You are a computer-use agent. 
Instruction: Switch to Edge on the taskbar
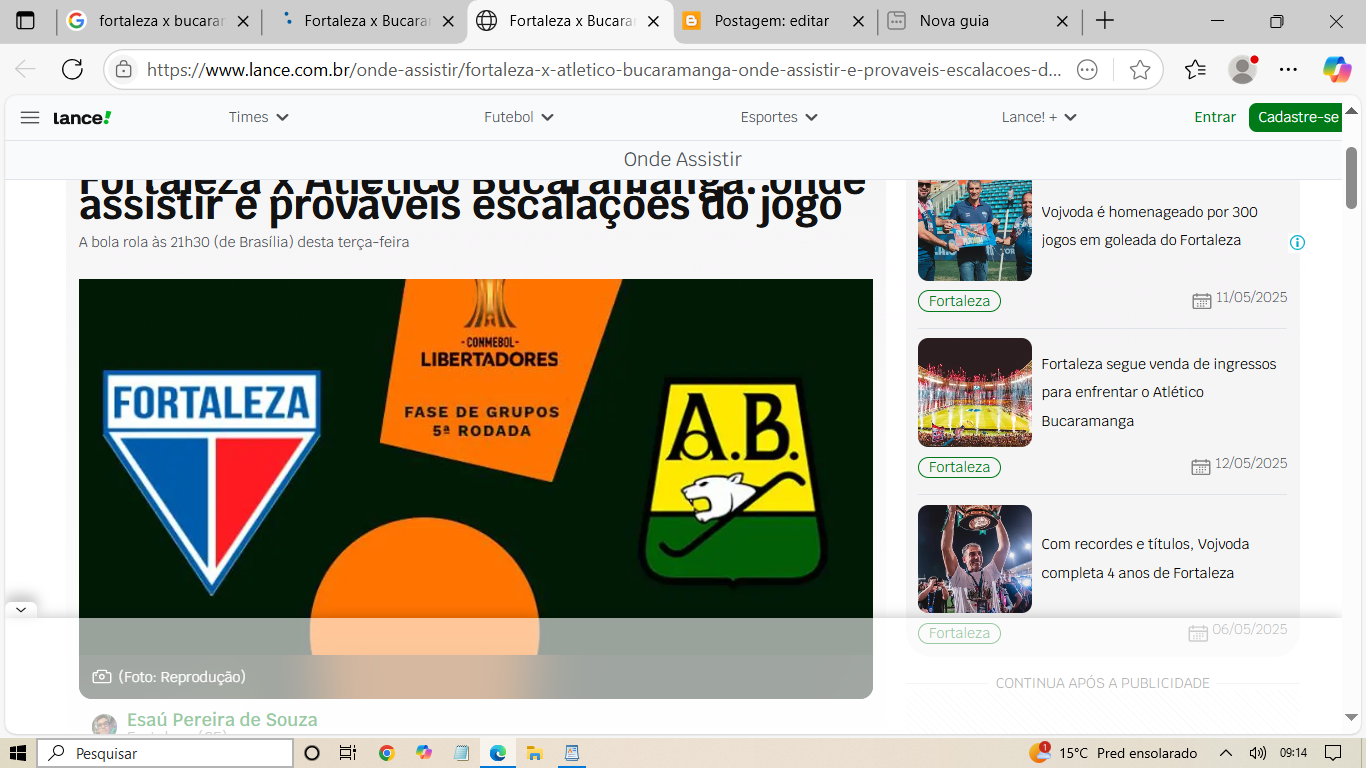pos(498,753)
